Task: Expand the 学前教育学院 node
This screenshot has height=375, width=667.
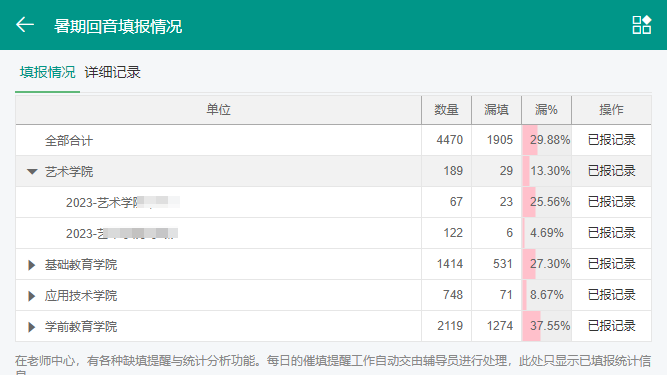Action: tap(31, 327)
